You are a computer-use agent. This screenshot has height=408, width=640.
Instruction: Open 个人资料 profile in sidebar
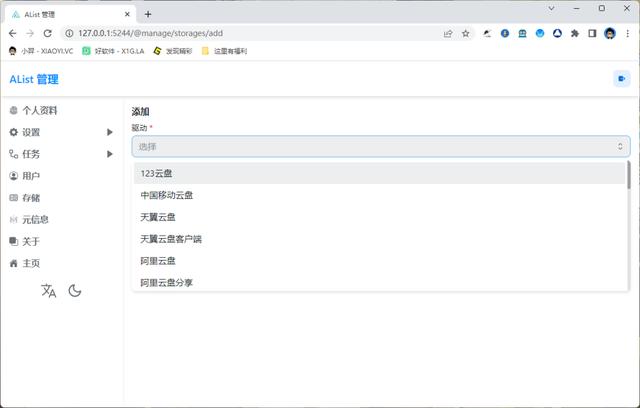(x=33, y=111)
